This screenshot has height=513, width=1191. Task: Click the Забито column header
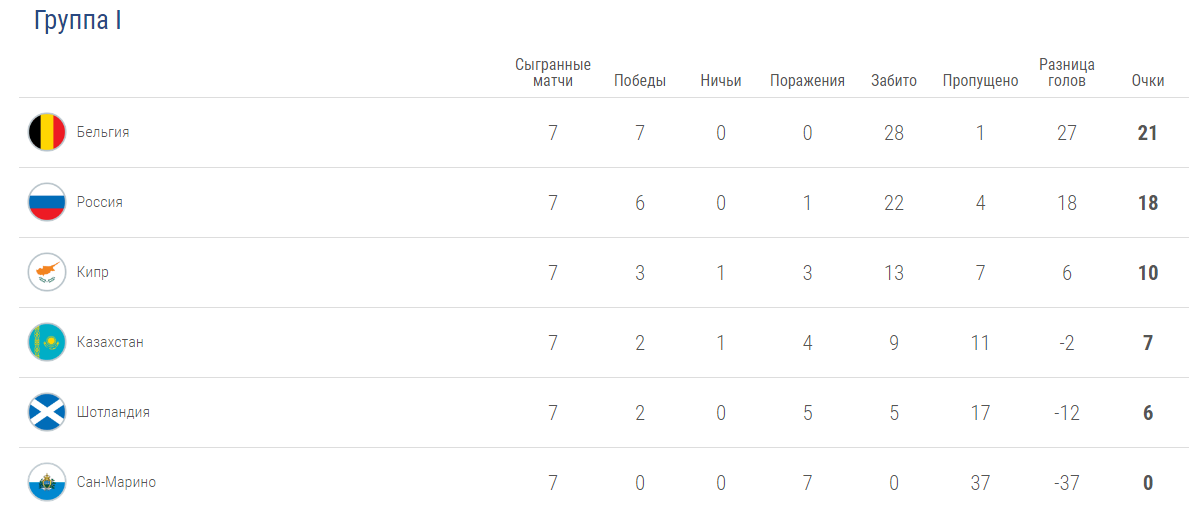(x=894, y=81)
